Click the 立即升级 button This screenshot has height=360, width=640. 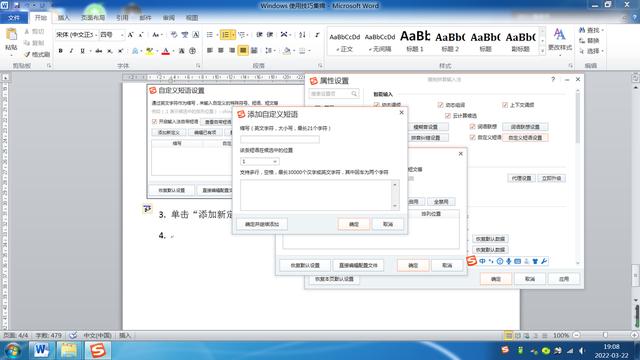coord(551,178)
